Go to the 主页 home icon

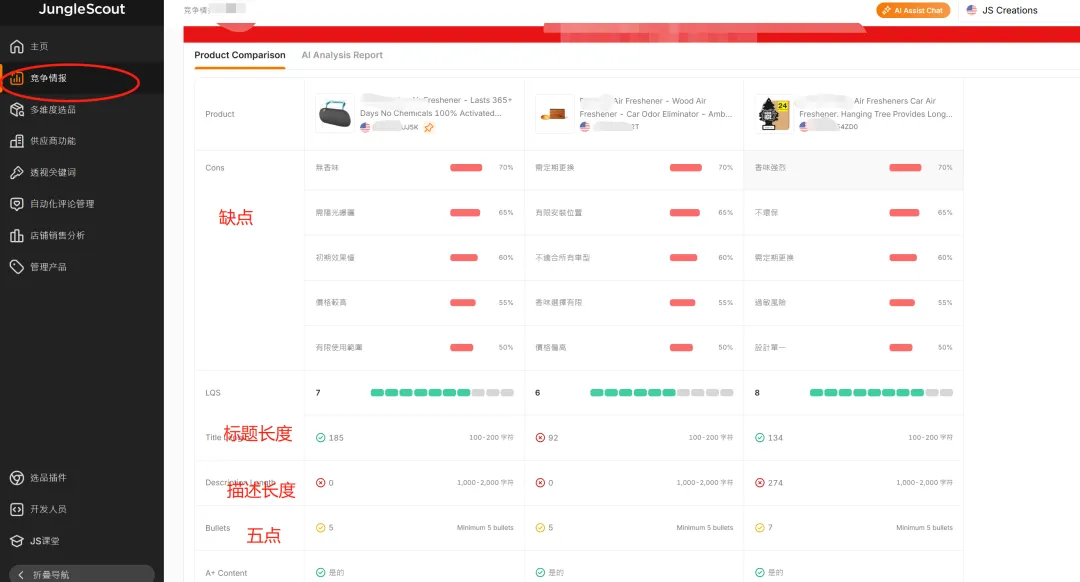17,47
